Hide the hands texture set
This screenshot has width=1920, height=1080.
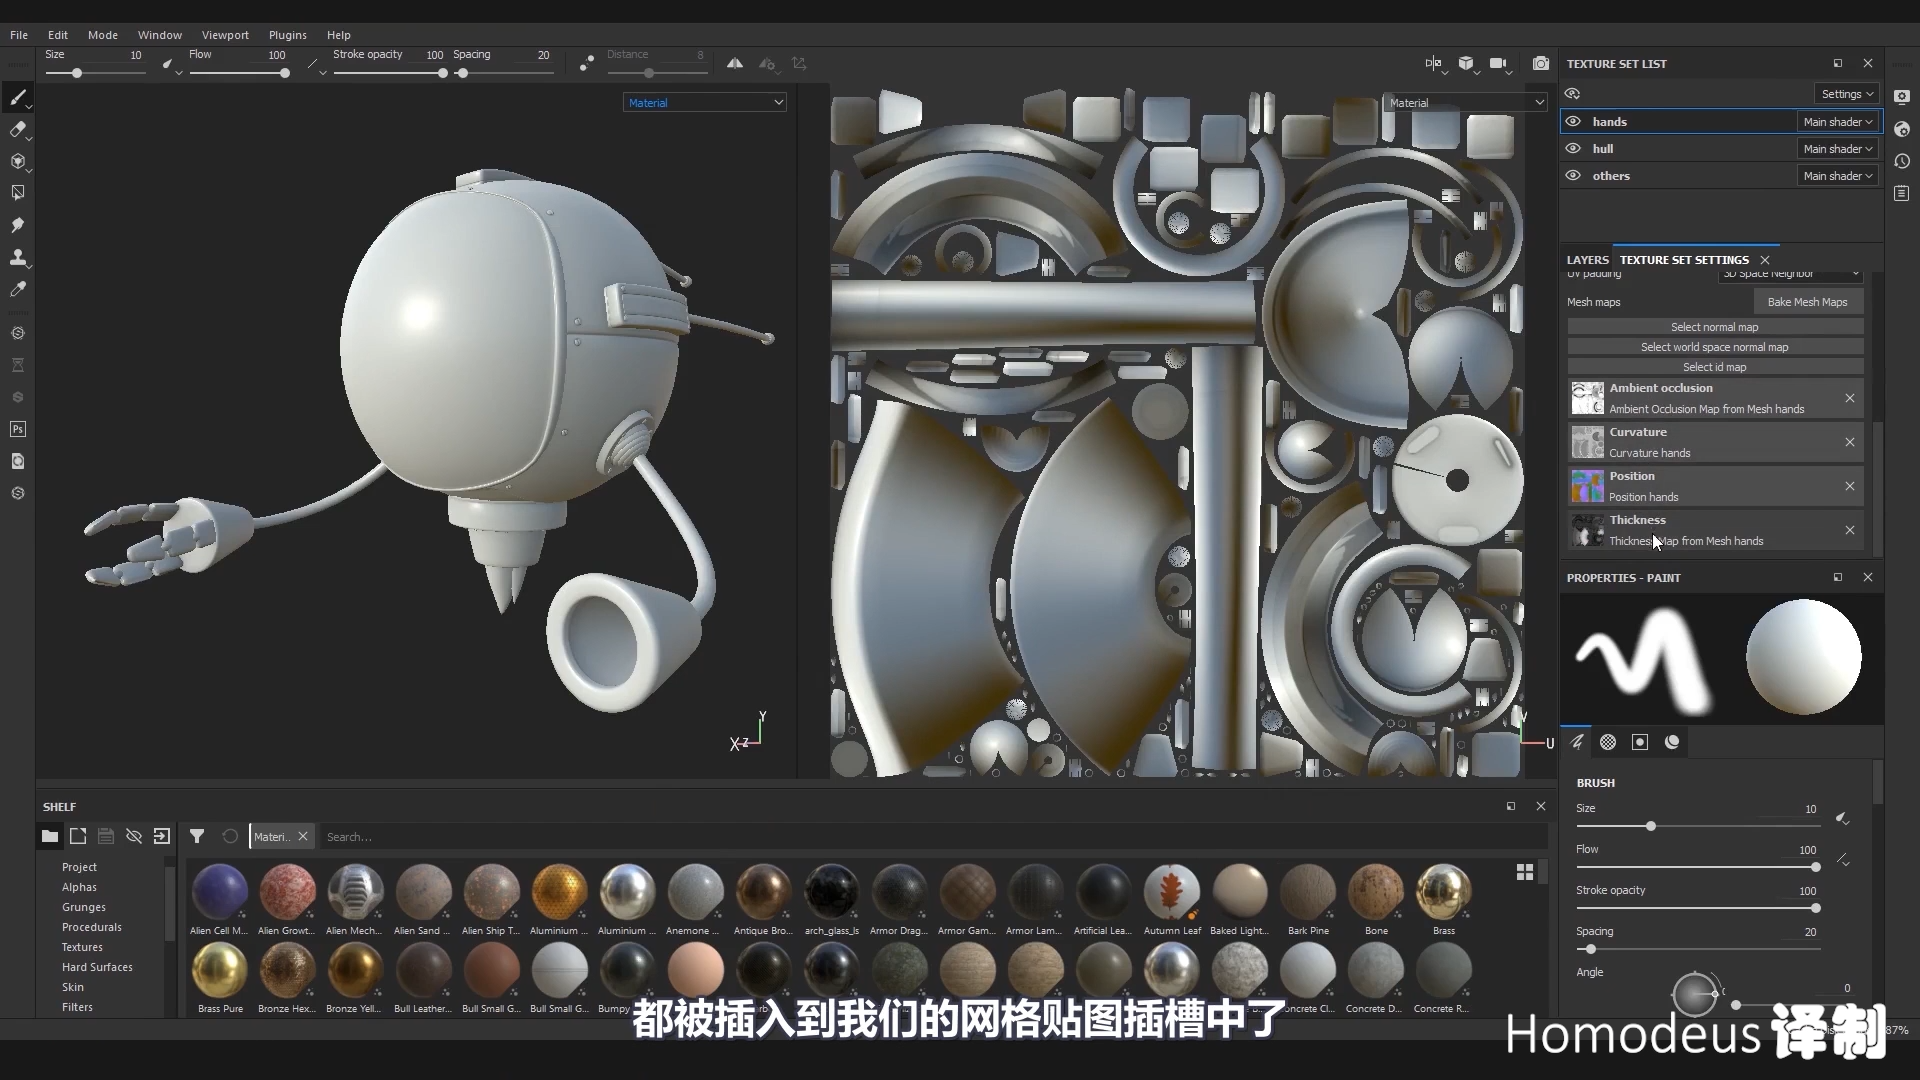coord(1573,121)
